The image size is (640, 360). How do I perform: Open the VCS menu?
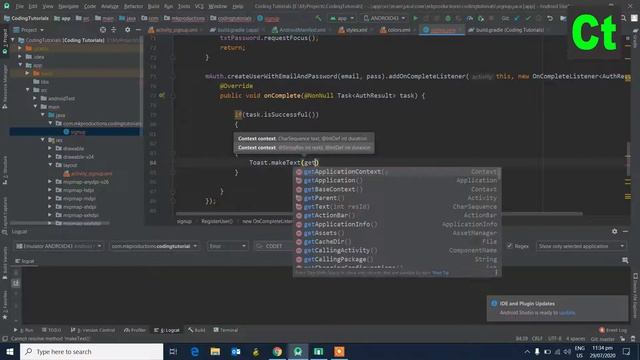199,7
